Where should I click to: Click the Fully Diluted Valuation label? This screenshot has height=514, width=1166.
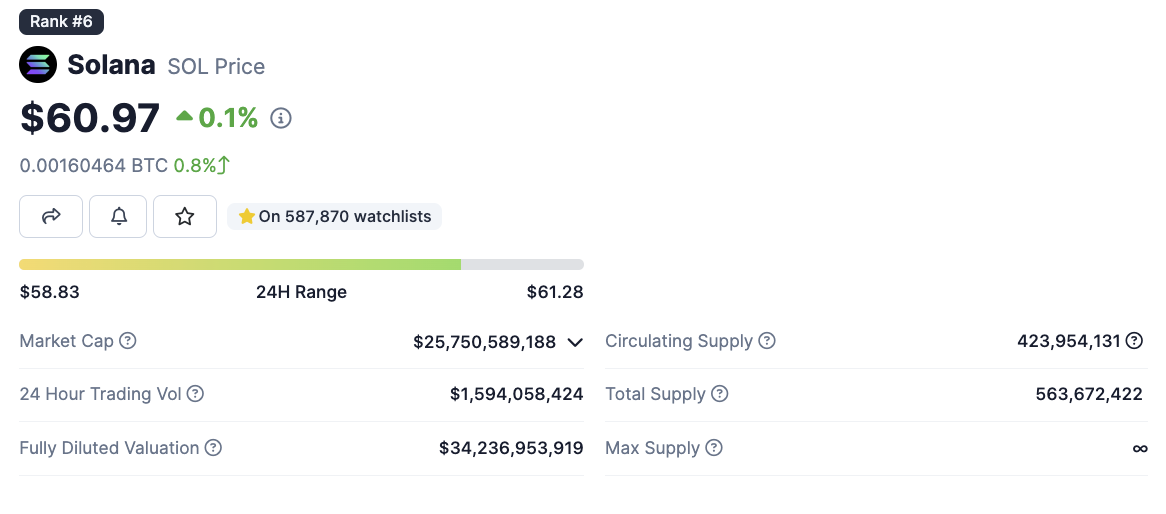tap(109, 448)
